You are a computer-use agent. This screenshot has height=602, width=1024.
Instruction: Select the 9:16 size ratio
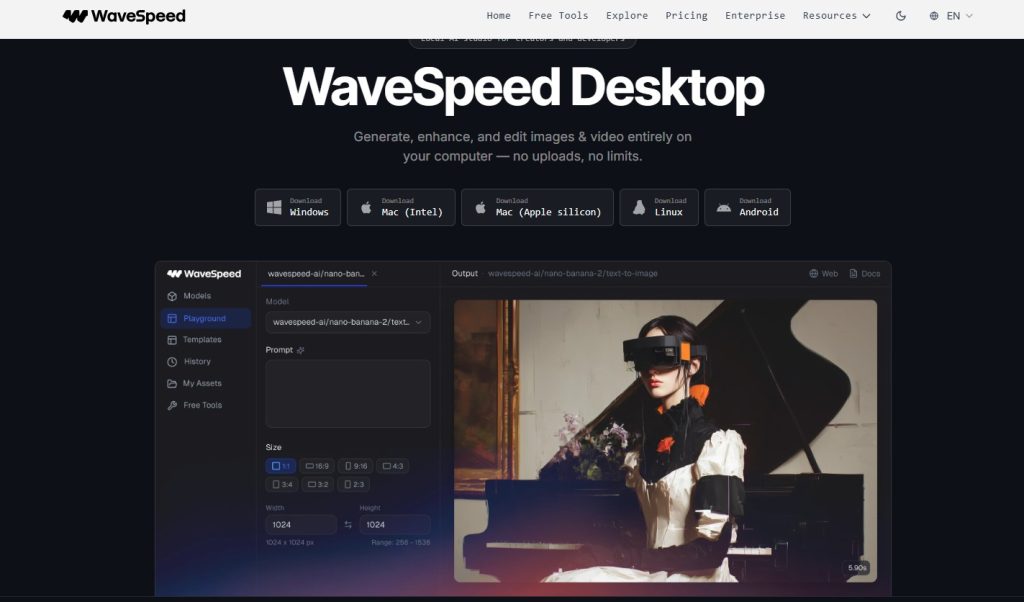(x=356, y=466)
